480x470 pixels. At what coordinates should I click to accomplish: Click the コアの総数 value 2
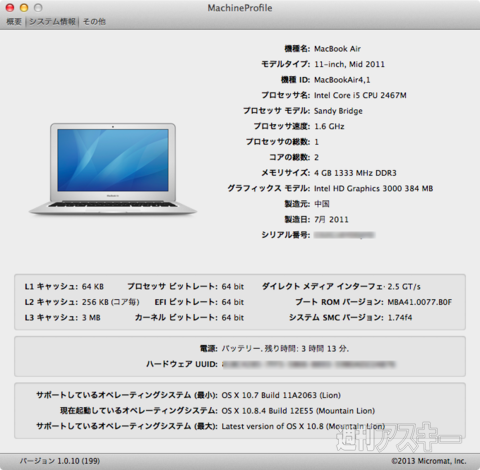[316, 157]
